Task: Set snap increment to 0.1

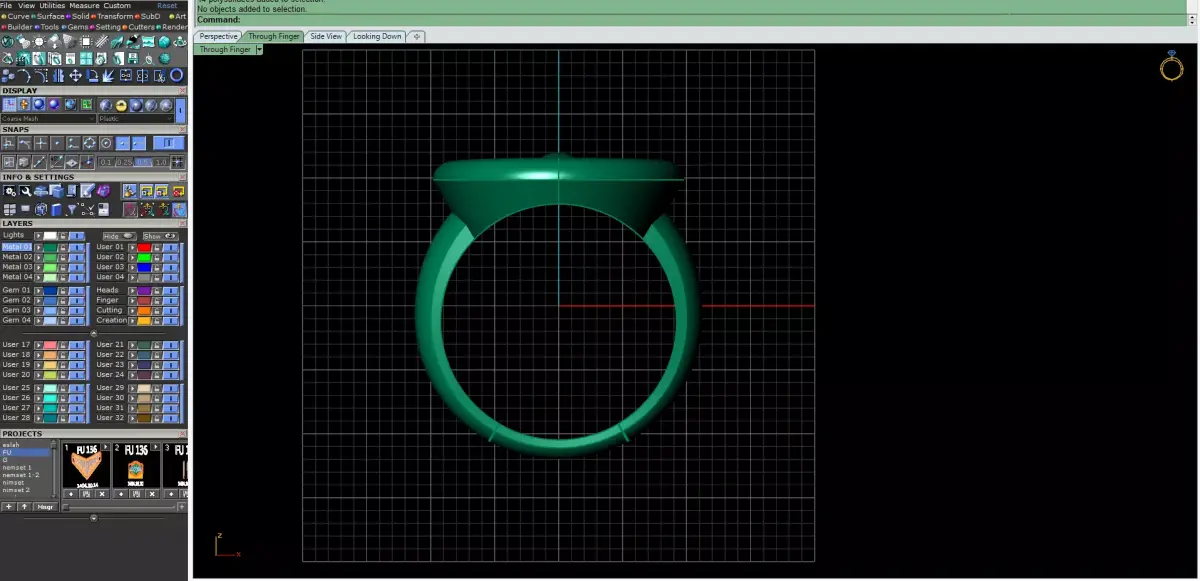Action: 106,162
